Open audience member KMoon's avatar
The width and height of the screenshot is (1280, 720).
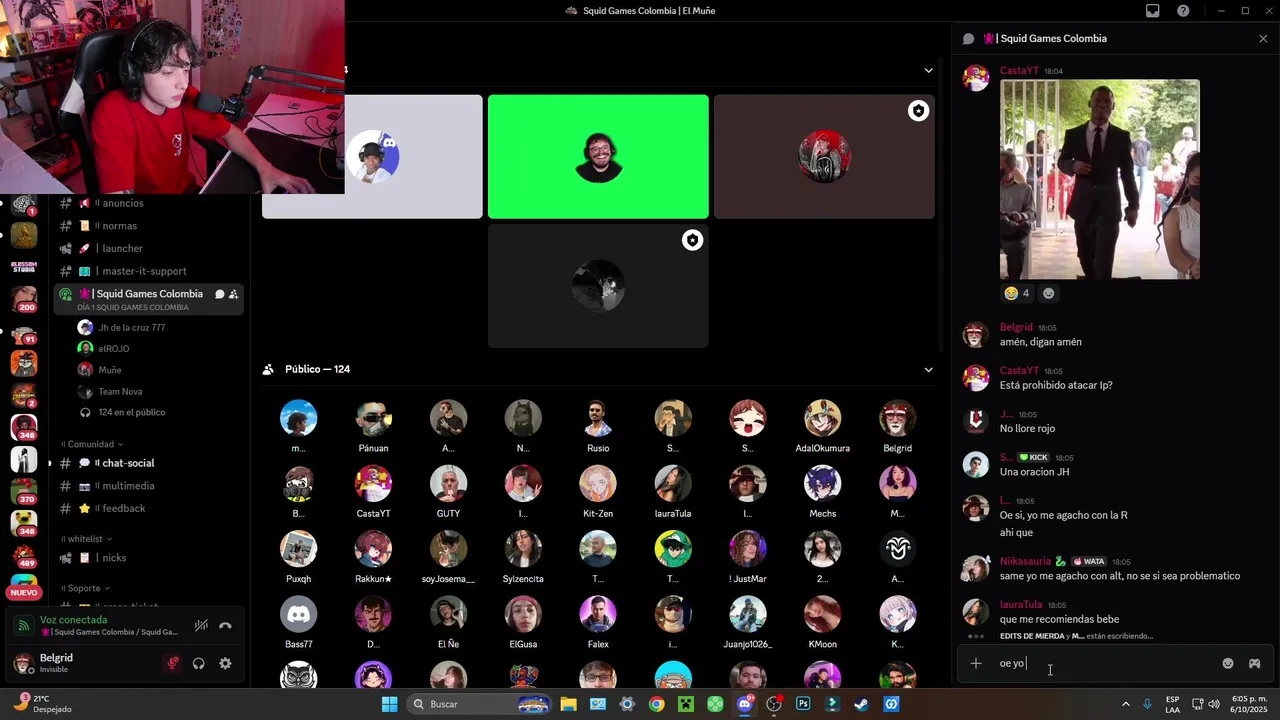822,614
